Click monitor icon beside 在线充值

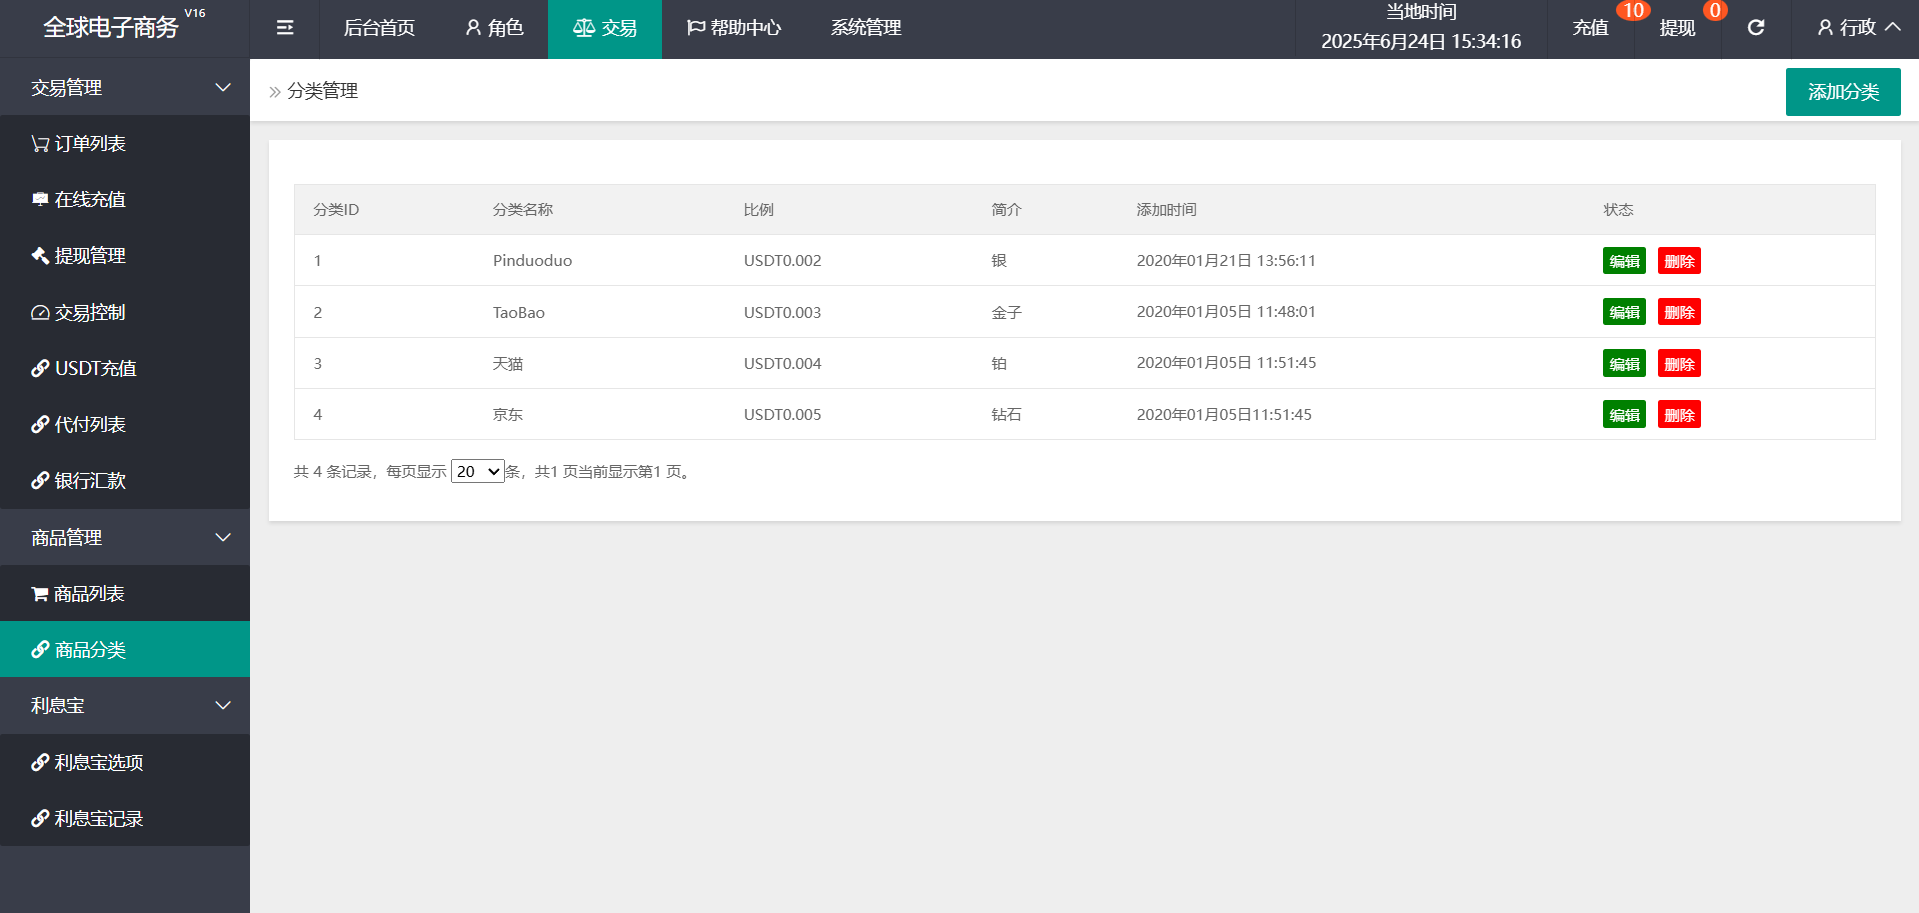[x=40, y=199]
